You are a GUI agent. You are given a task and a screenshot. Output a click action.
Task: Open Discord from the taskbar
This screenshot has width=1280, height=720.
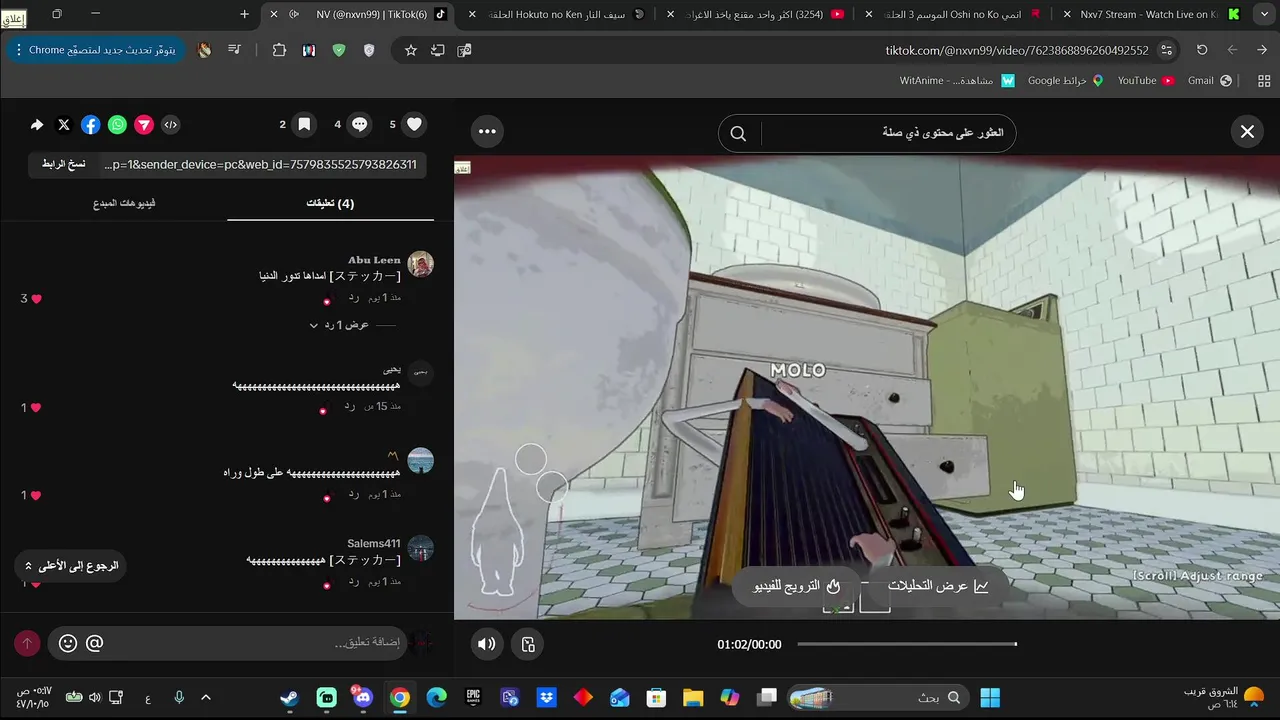363,698
